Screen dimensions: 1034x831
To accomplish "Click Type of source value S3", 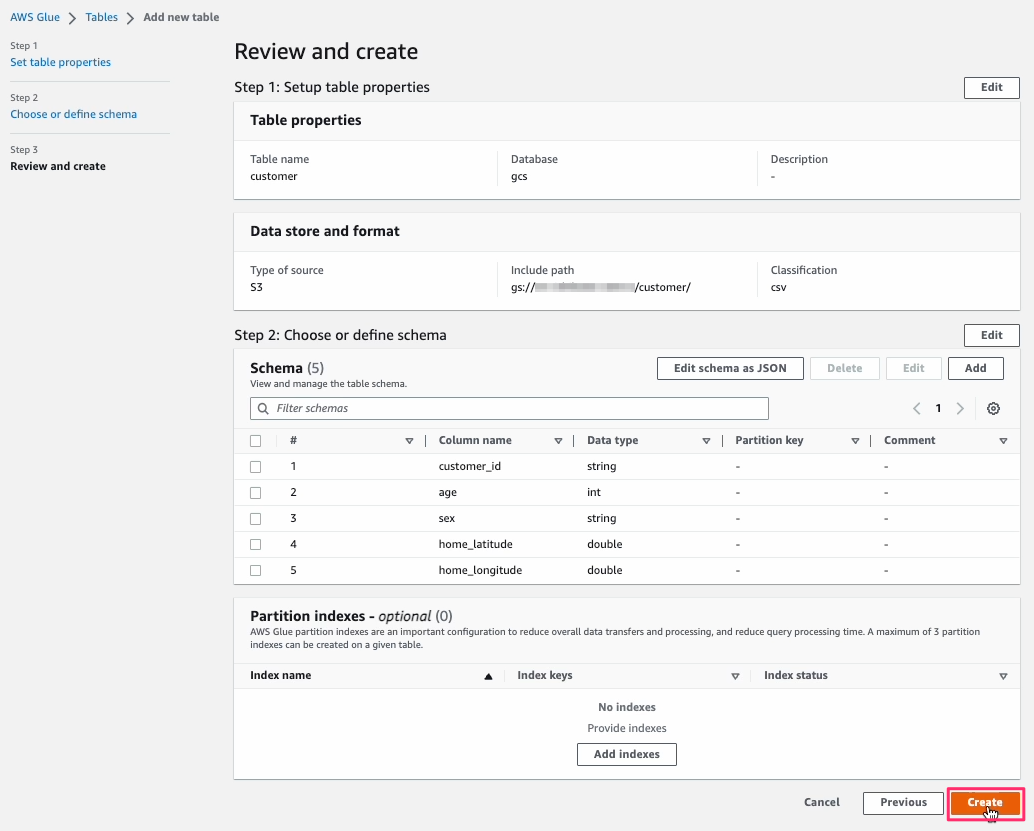I will [x=257, y=288].
